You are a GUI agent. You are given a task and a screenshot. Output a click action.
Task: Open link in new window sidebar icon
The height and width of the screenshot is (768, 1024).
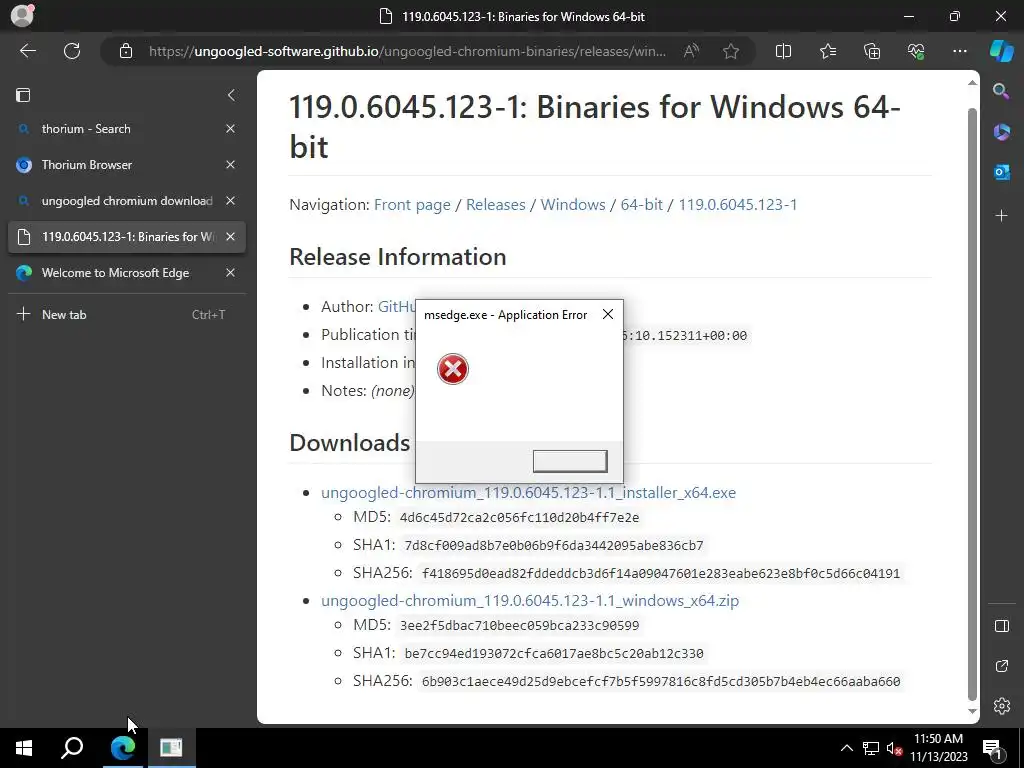click(1001, 666)
